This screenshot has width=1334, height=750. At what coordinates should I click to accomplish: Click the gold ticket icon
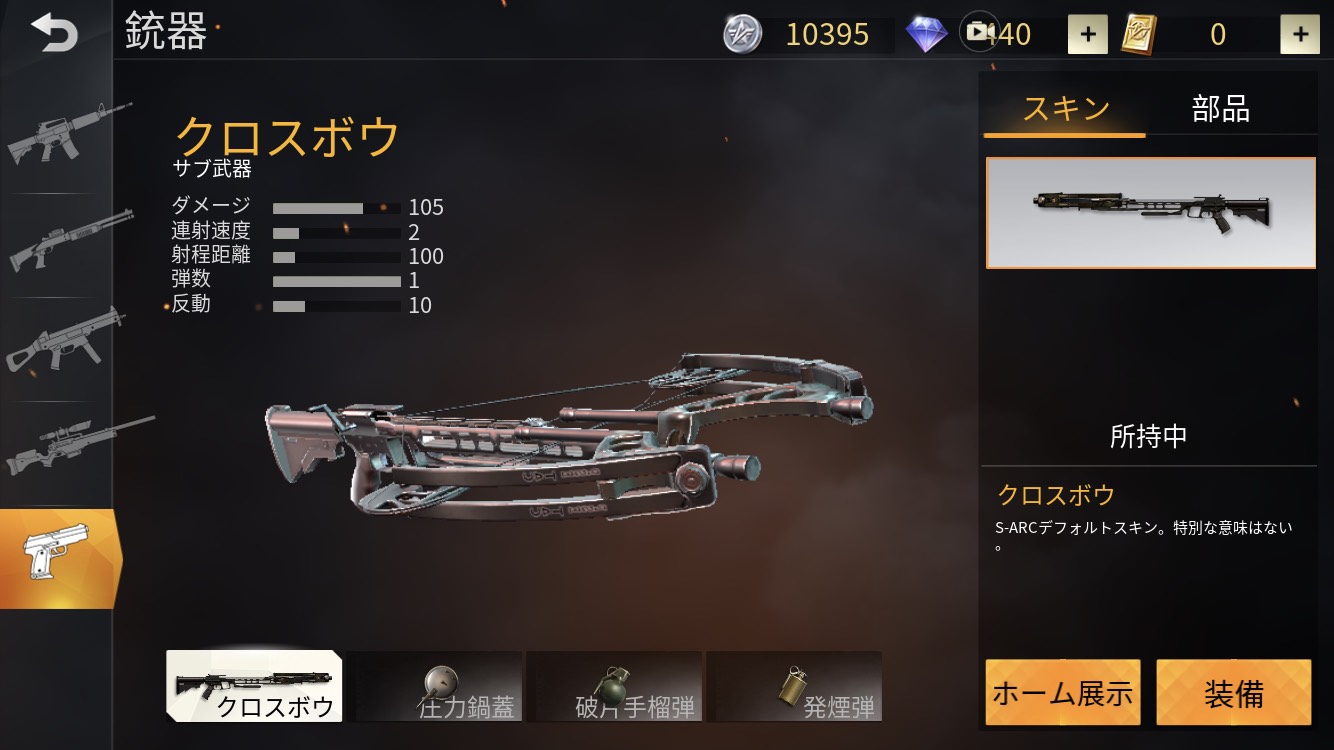coord(1139,35)
